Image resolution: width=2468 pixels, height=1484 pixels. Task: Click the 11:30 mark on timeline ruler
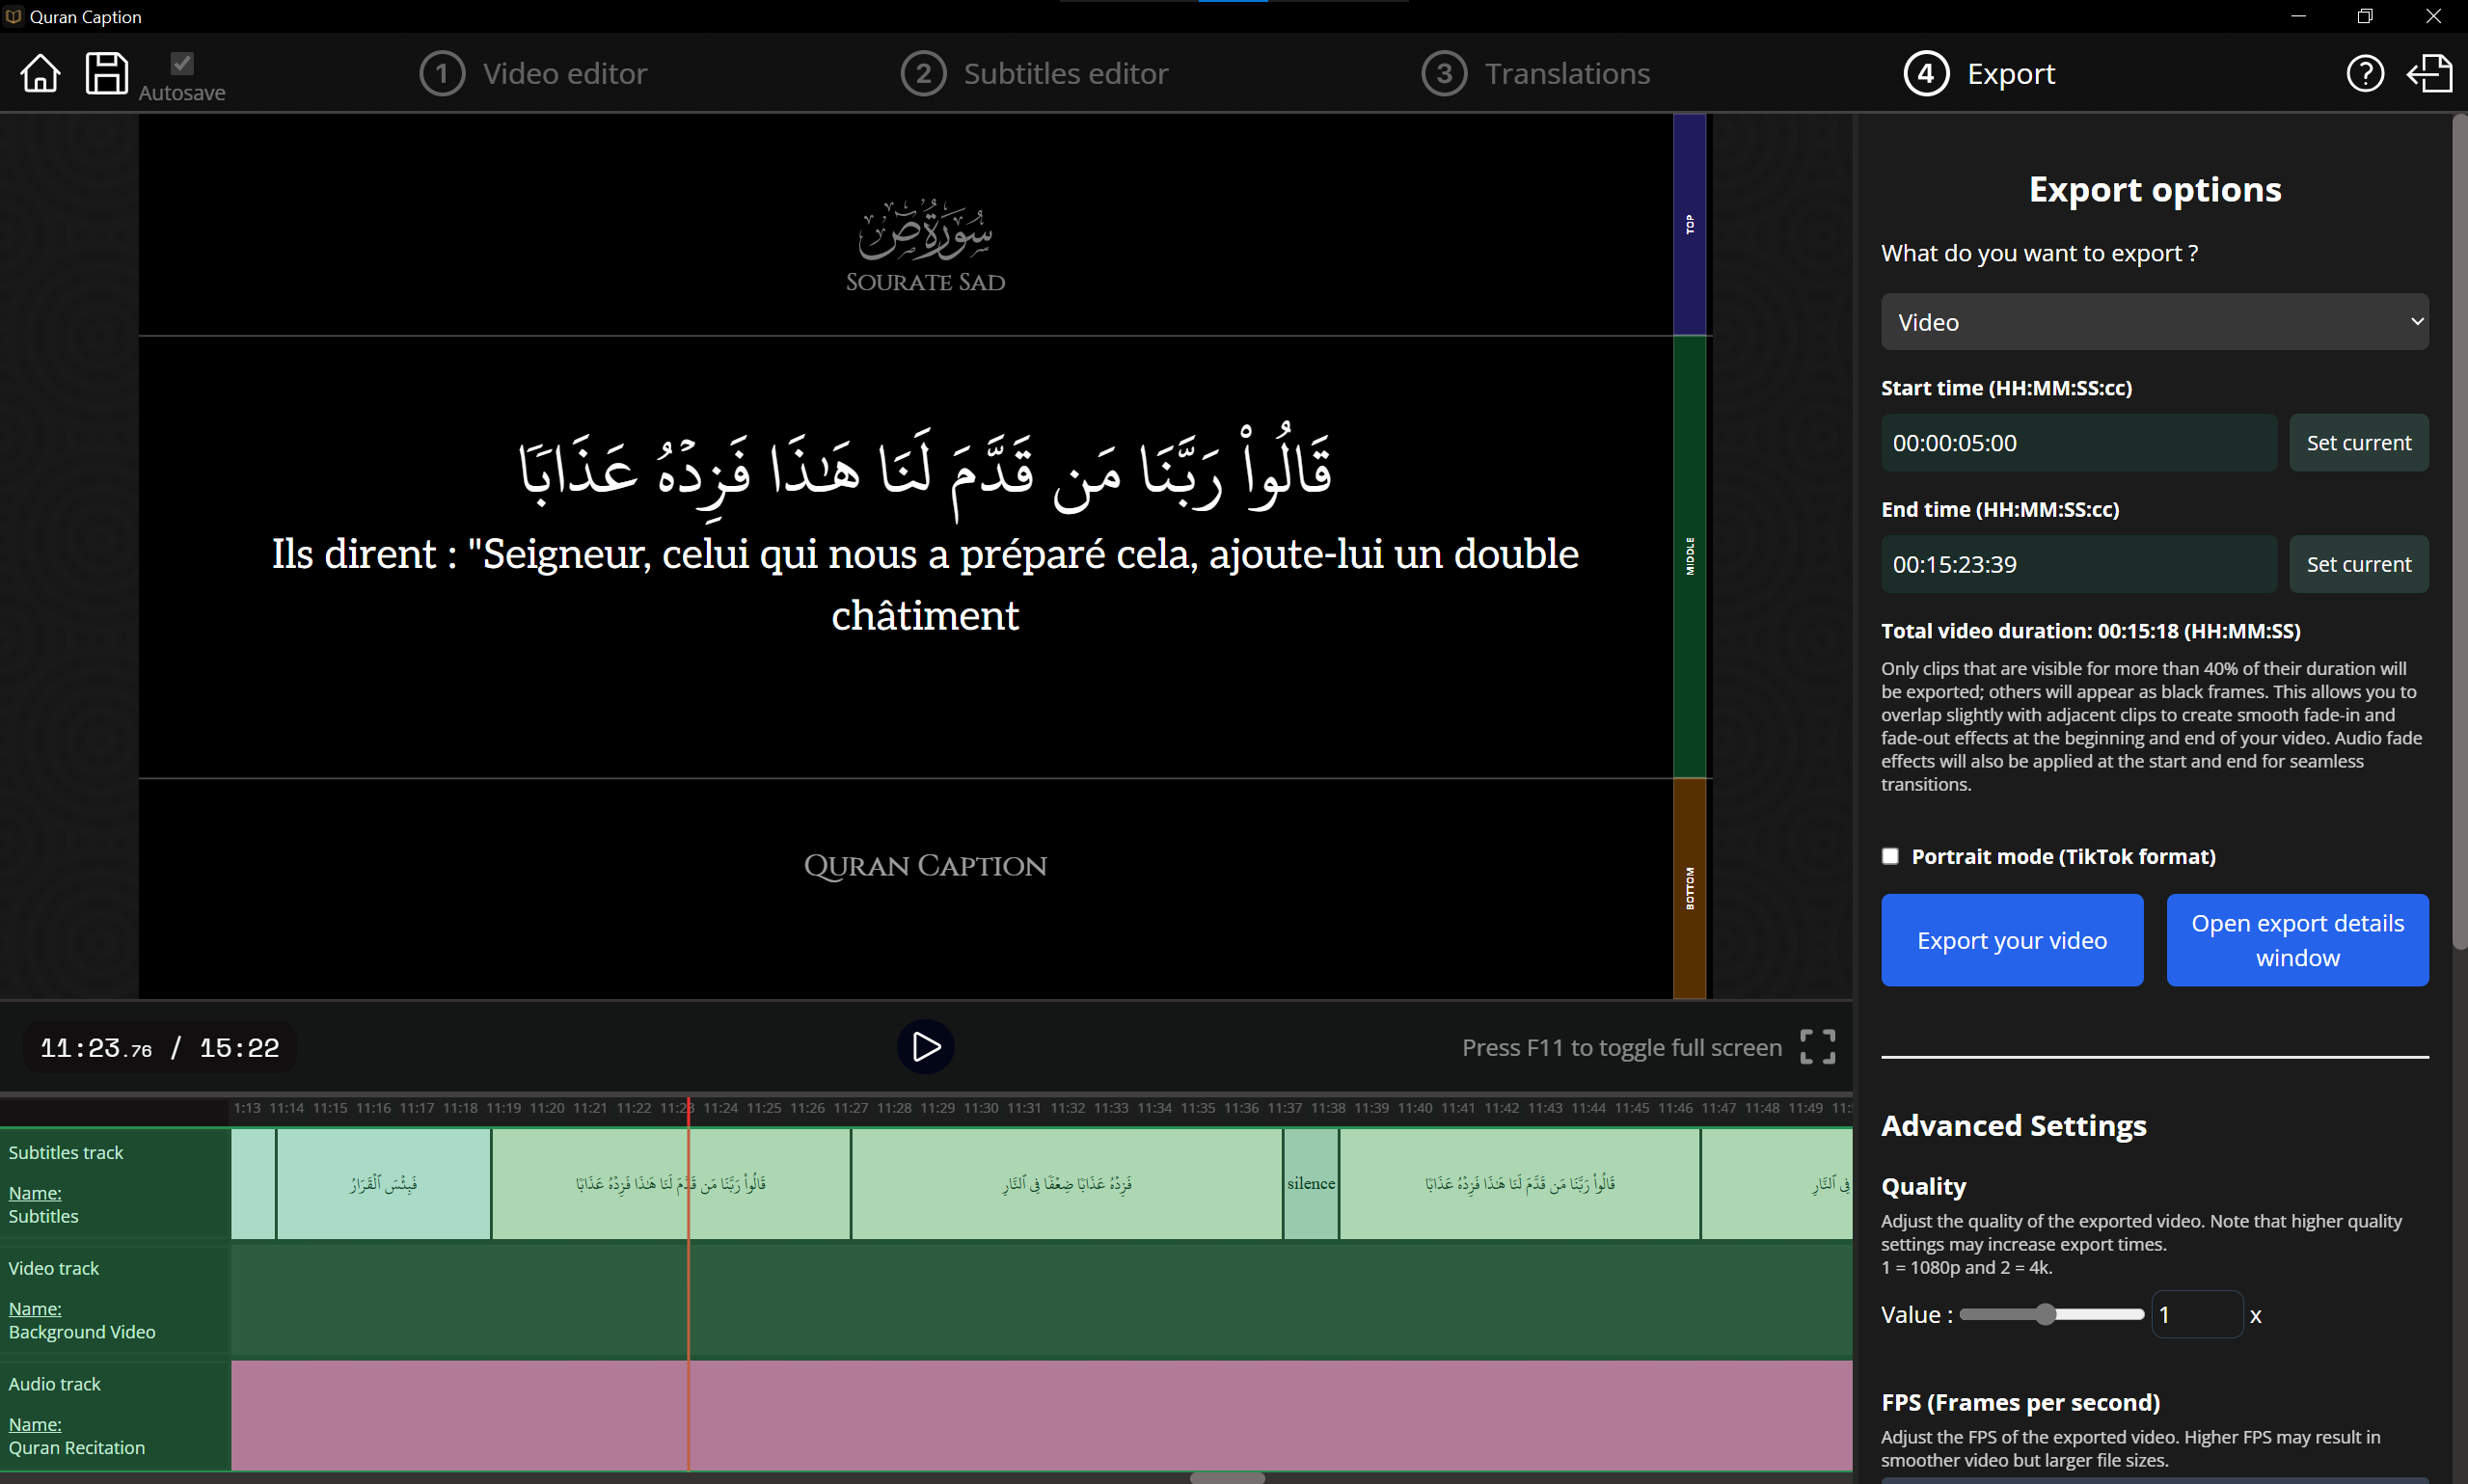[980, 1108]
